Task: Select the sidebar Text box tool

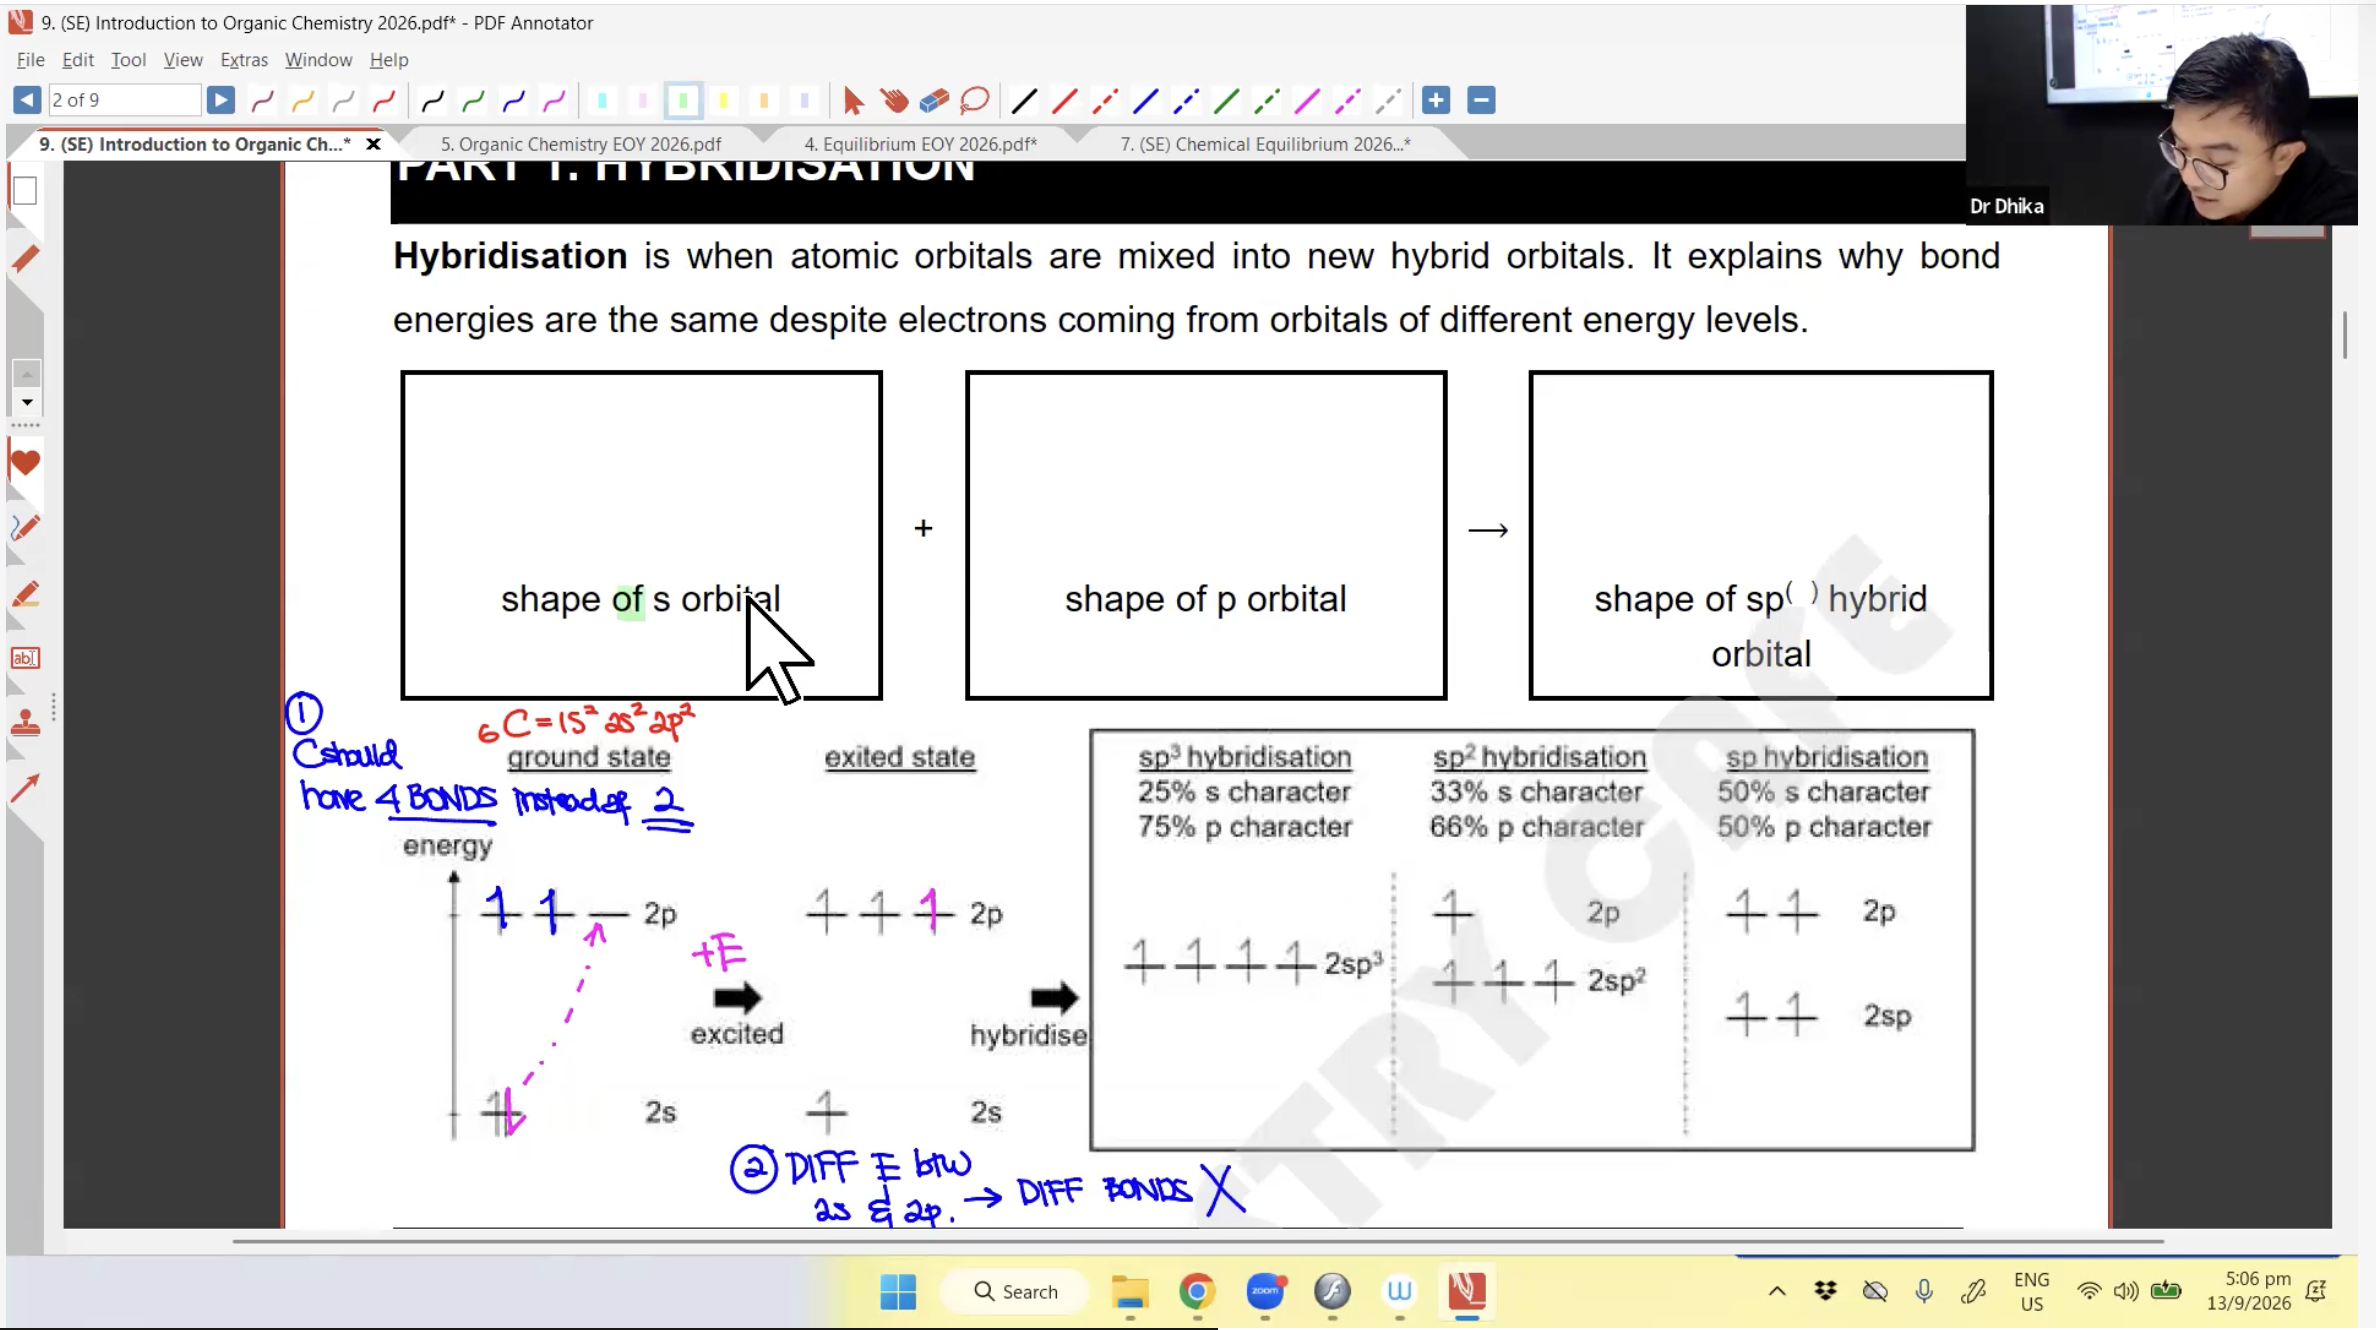Action: coord(25,657)
